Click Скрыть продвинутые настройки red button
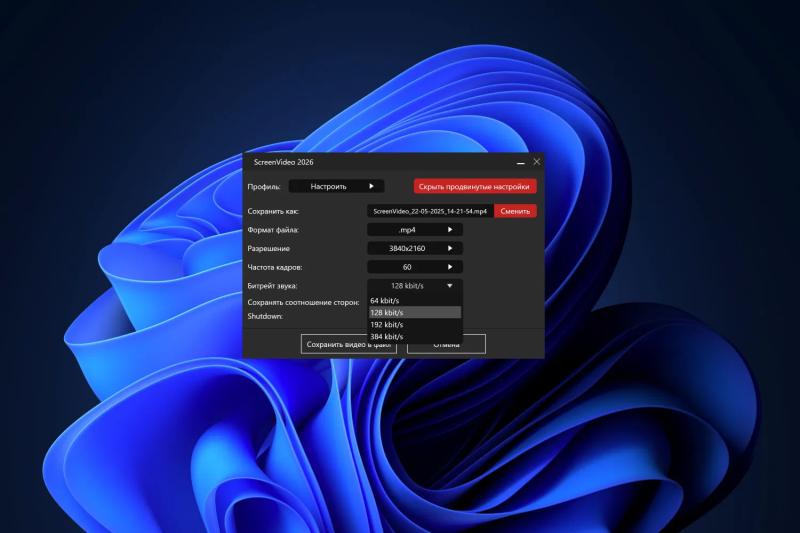 (x=474, y=187)
